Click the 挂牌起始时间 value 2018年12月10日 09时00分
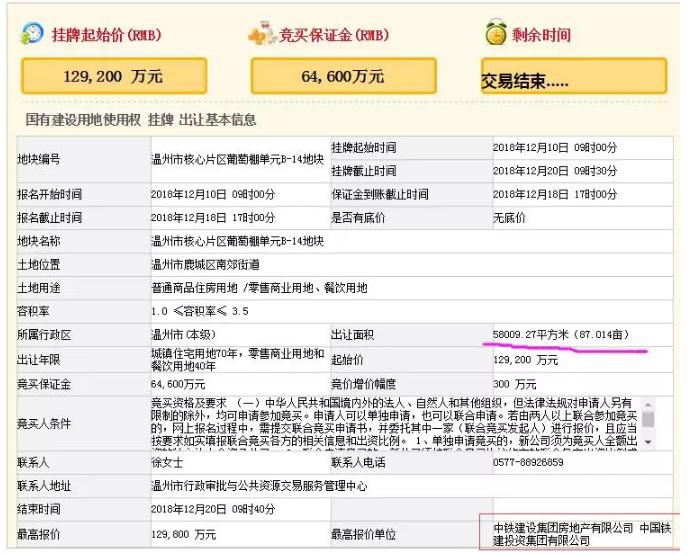 click(x=554, y=147)
